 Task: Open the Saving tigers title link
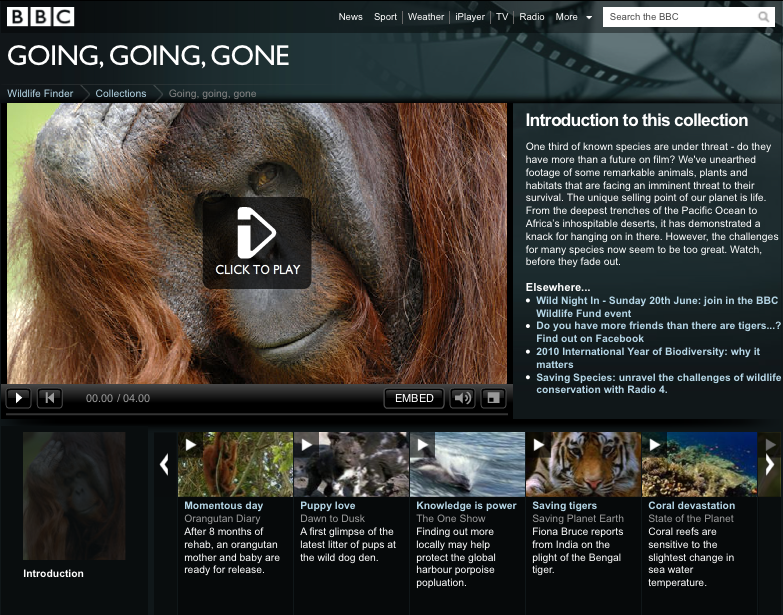point(564,505)
